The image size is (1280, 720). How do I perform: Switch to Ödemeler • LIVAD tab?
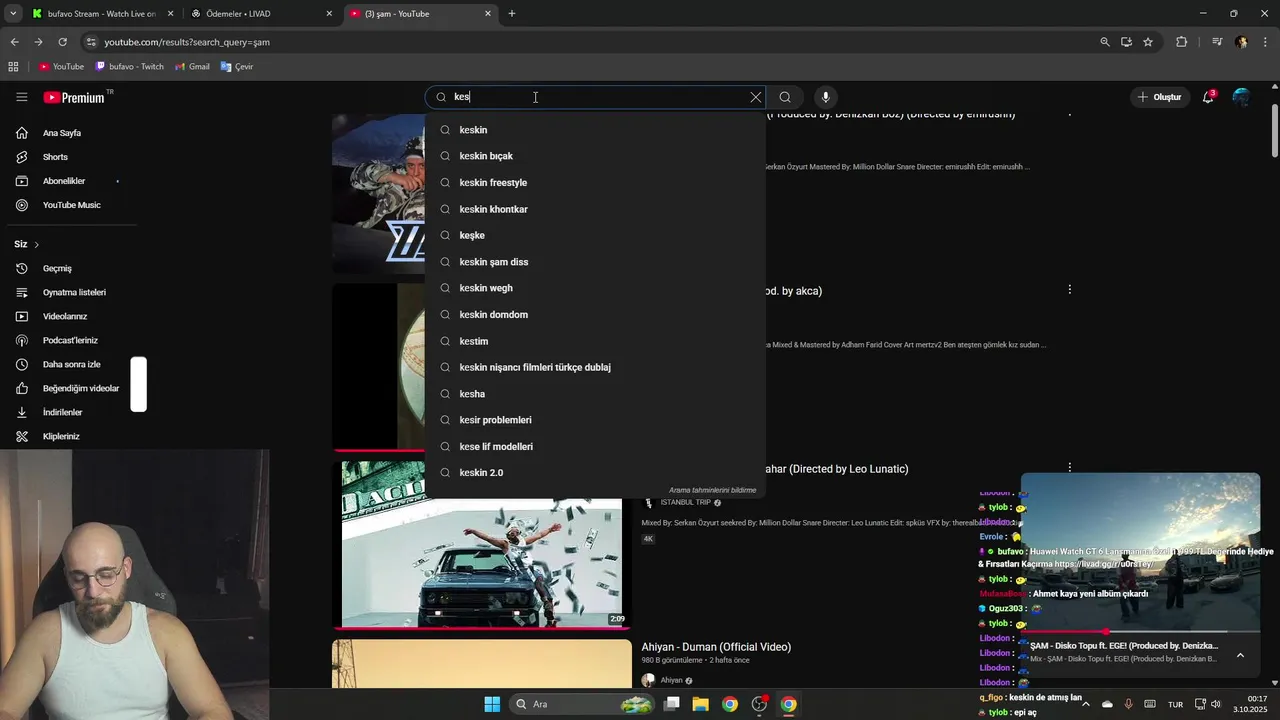tap(260, 14)
